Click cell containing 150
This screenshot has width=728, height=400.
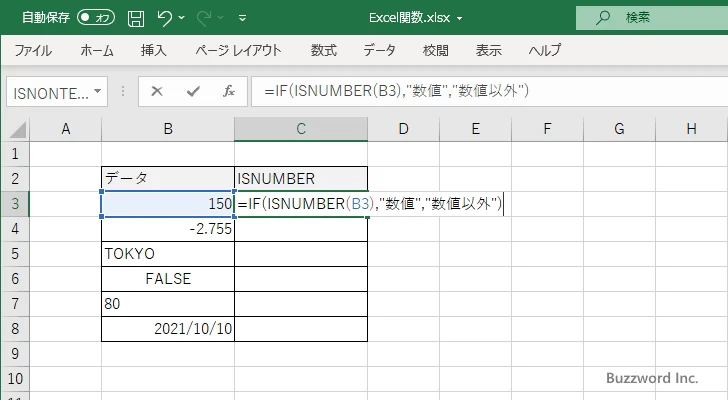coord(168,204)
